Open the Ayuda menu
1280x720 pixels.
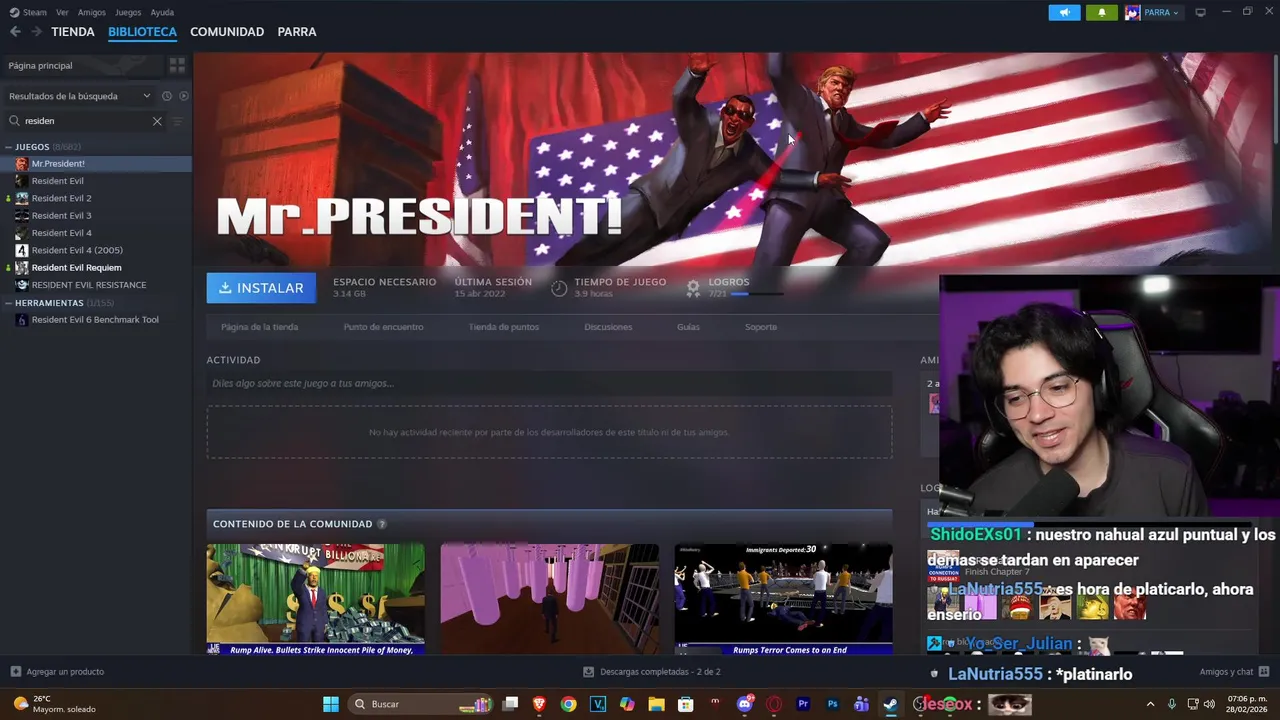162,12
